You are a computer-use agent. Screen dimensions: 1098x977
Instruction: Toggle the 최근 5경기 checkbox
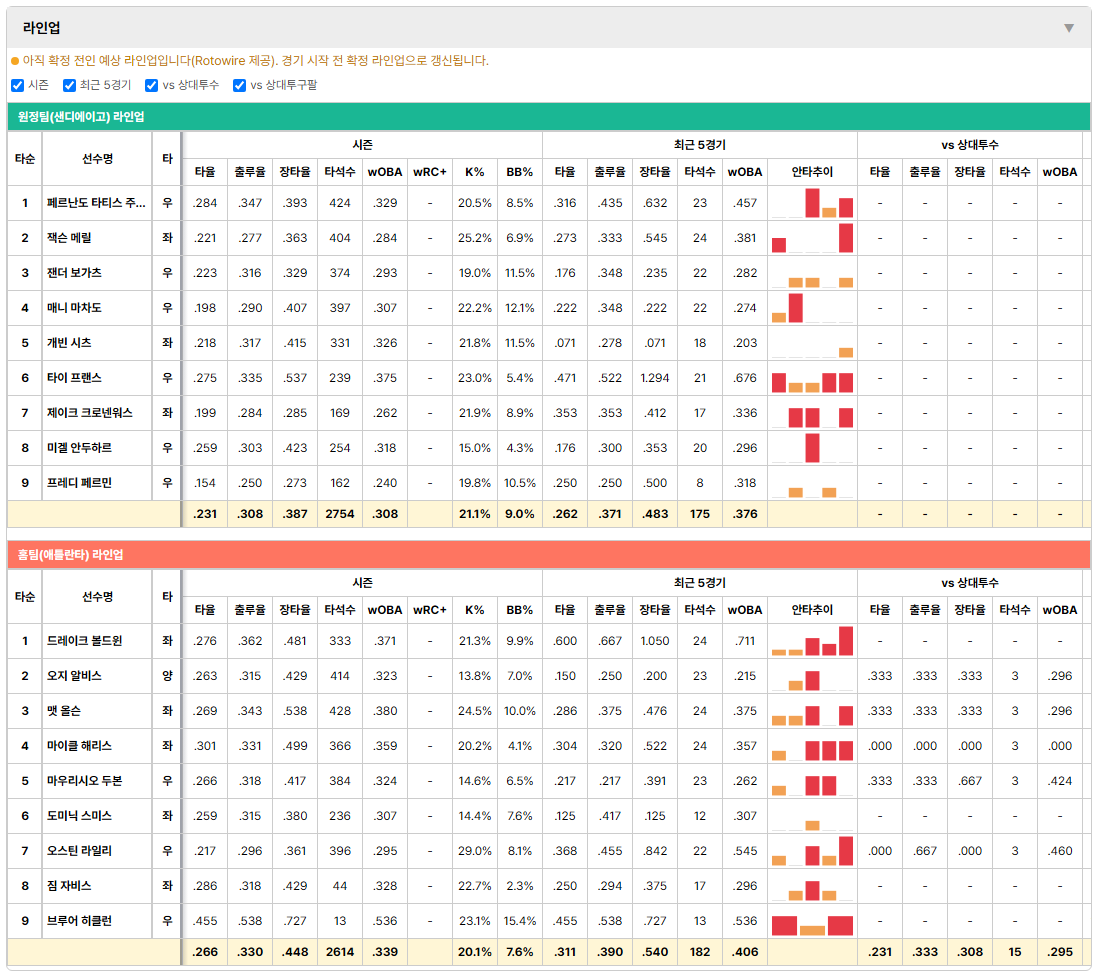tap(69, 85)
